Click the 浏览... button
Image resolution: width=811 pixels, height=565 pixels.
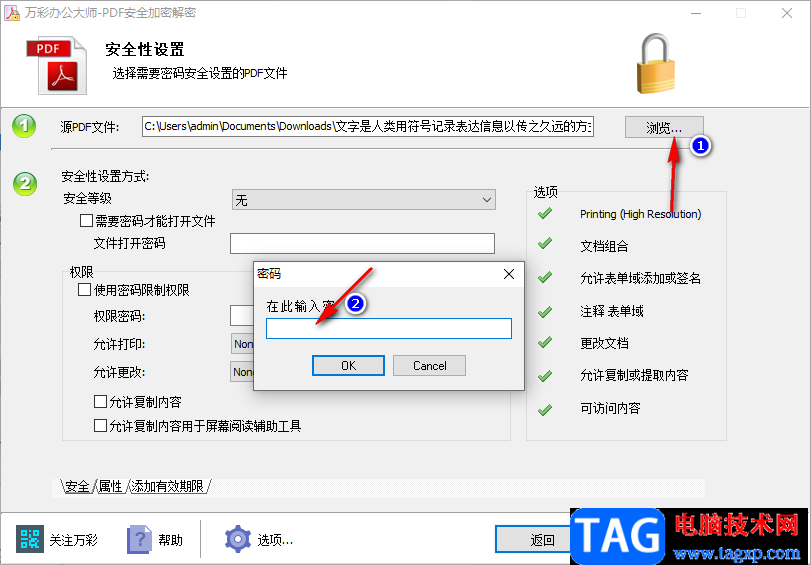click(x=664, y=127)
